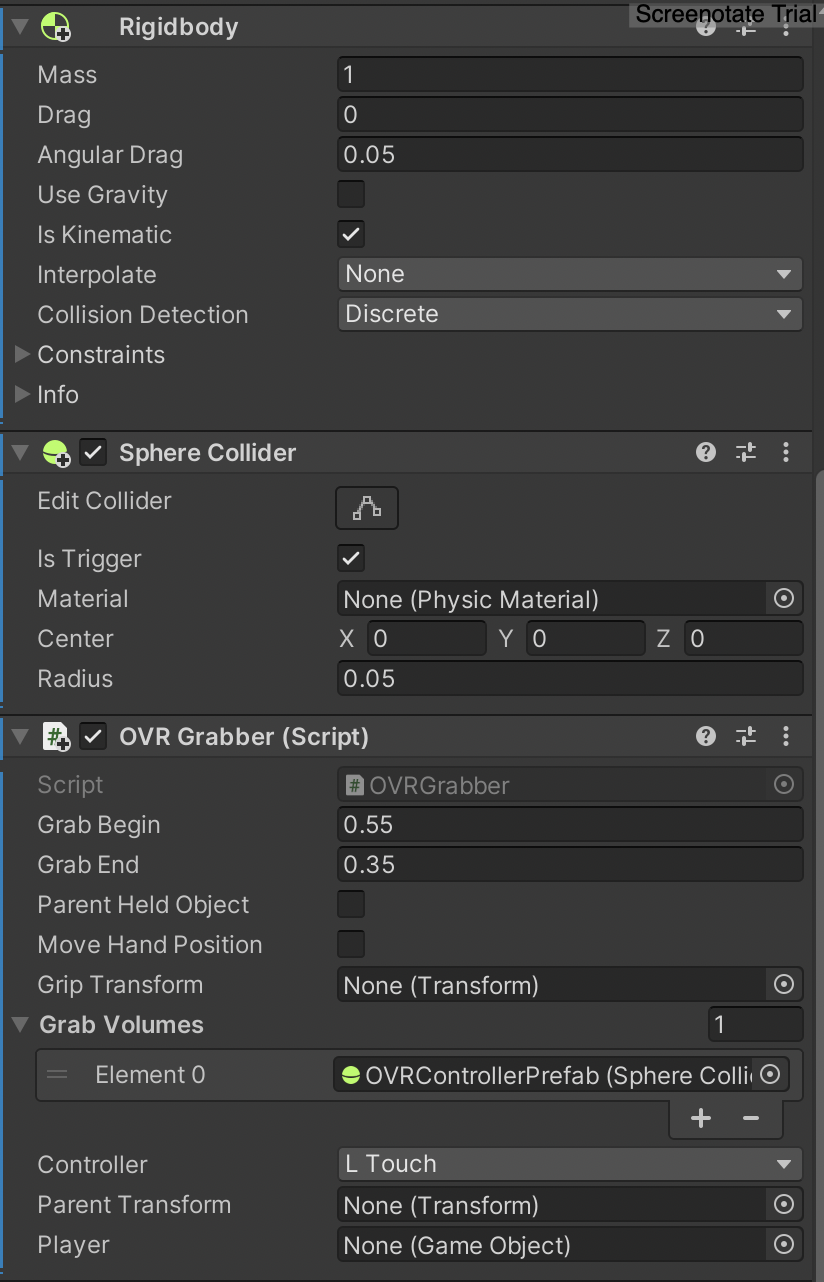Collapse the Rigidbody component header
This screenshot has width=824, height=1282.
[21, 27]
